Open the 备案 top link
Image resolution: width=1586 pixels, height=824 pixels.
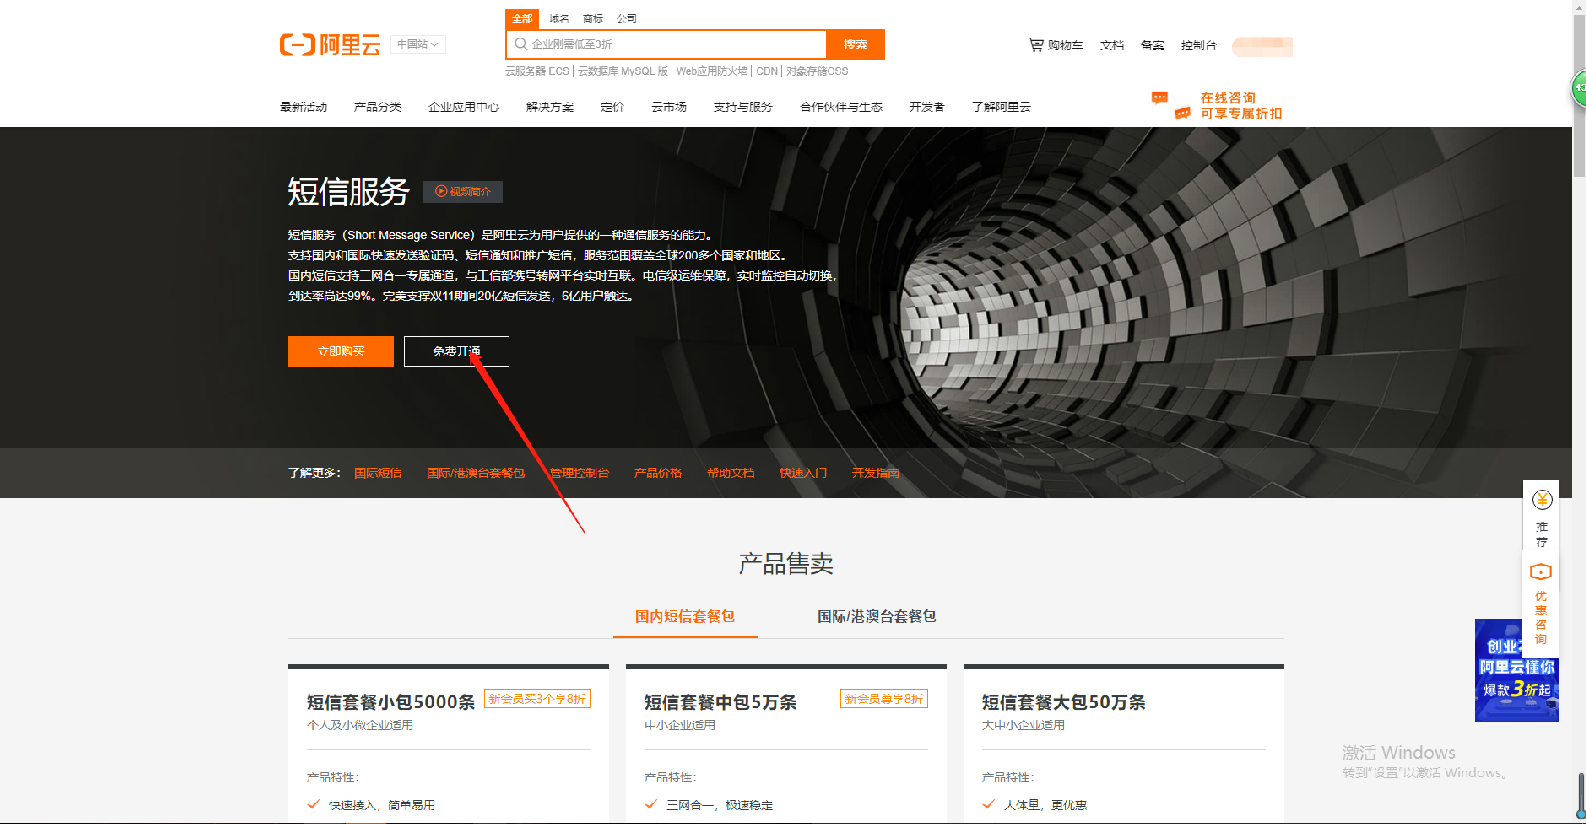1153,45
